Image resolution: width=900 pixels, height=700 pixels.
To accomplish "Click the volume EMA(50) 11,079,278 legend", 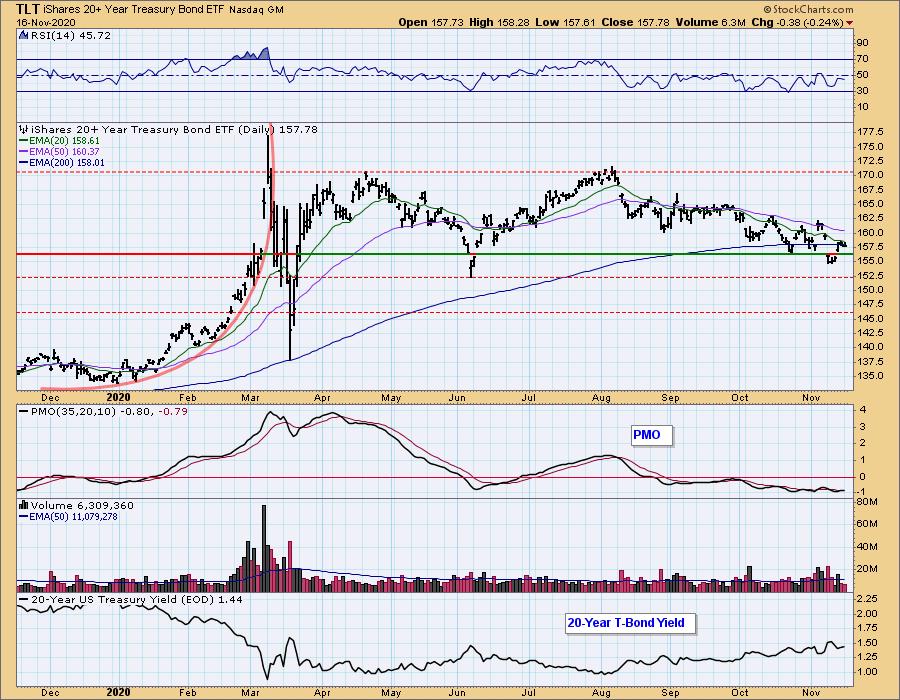I will 68,516.
